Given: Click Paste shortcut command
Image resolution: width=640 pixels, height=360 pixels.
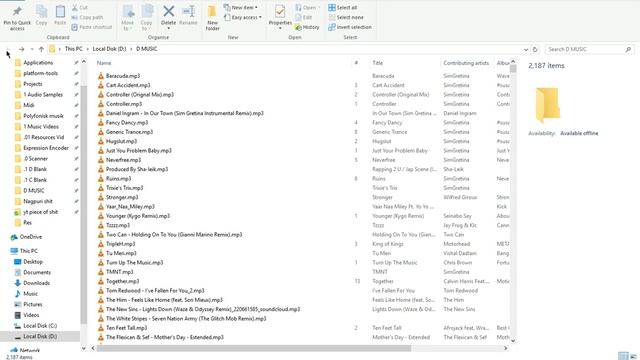Looking at the screenshot, I should point(91,27).
